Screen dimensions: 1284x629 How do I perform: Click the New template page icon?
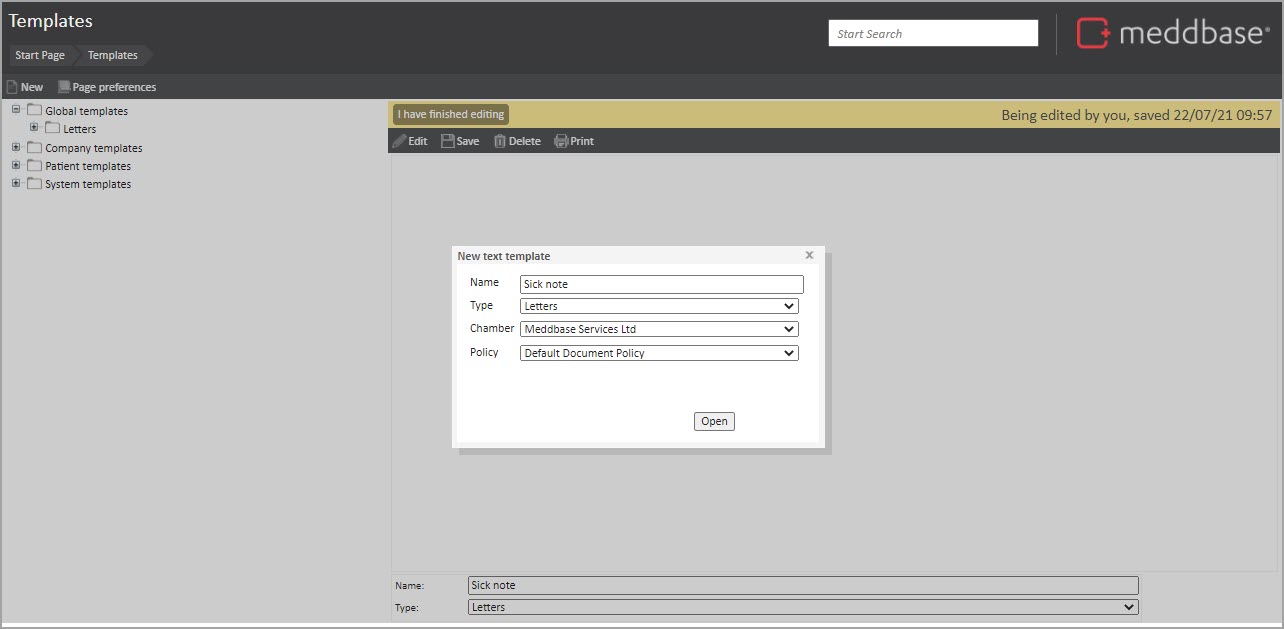coord(12,87)
